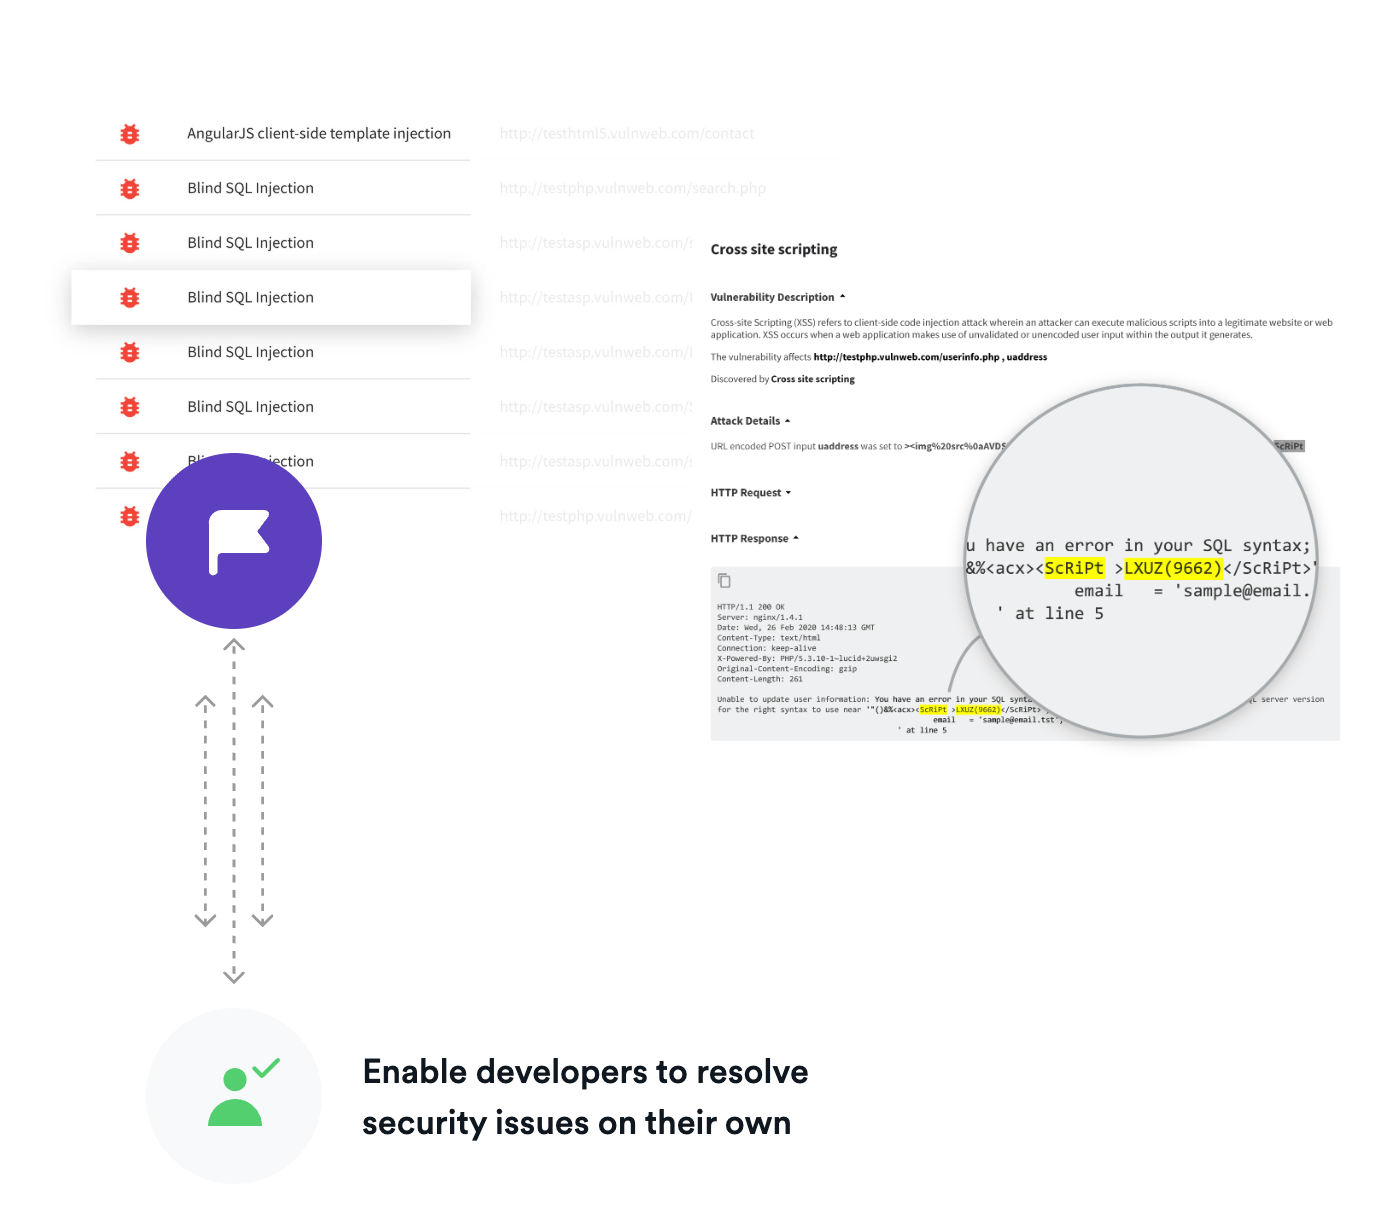1390x1224 pixels.
Task: Open testhtml5.vulnweb.com/contact link
Action: (627, 134)
